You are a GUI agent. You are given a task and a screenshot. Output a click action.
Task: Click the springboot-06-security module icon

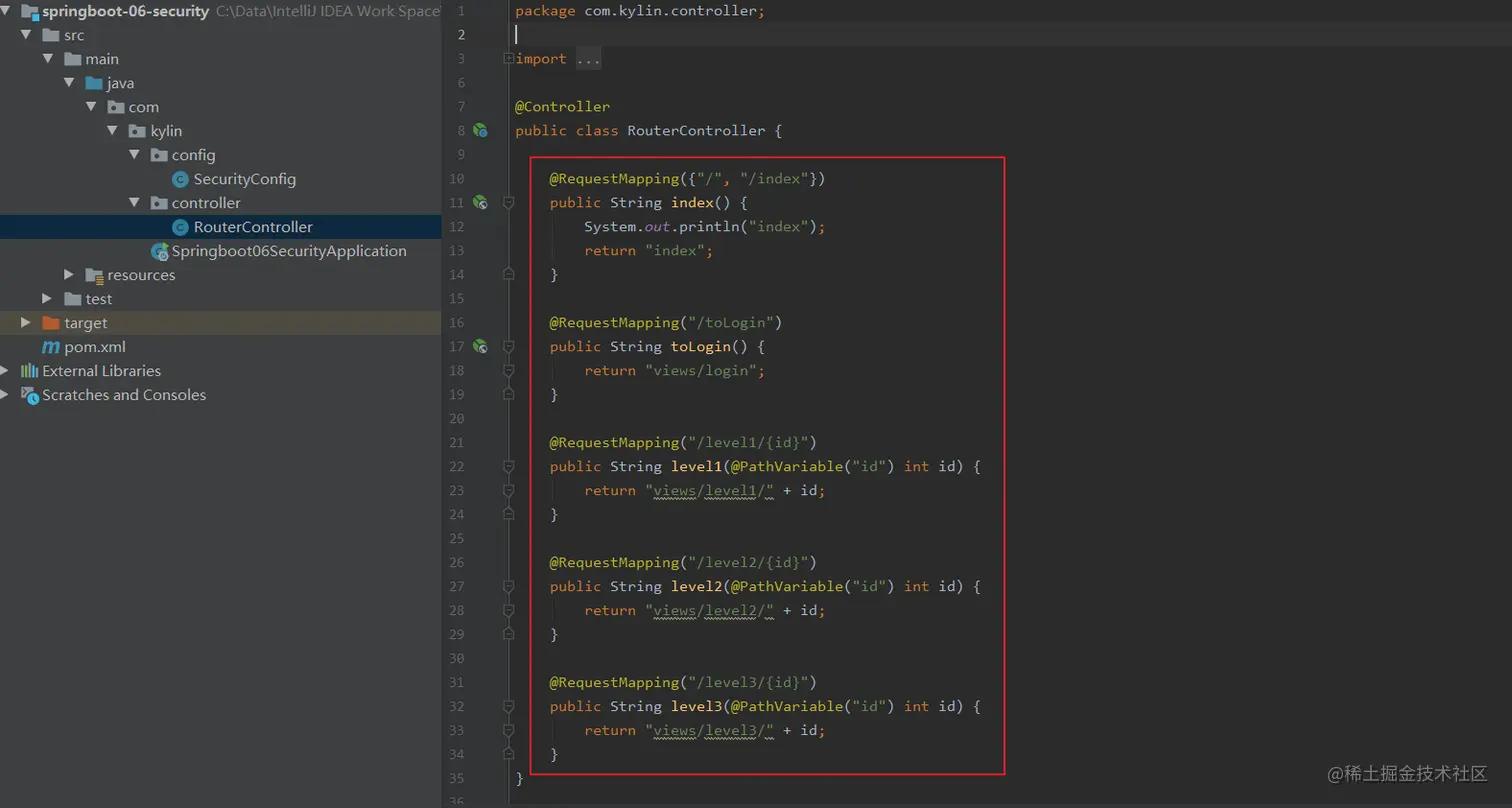[29, 11]
